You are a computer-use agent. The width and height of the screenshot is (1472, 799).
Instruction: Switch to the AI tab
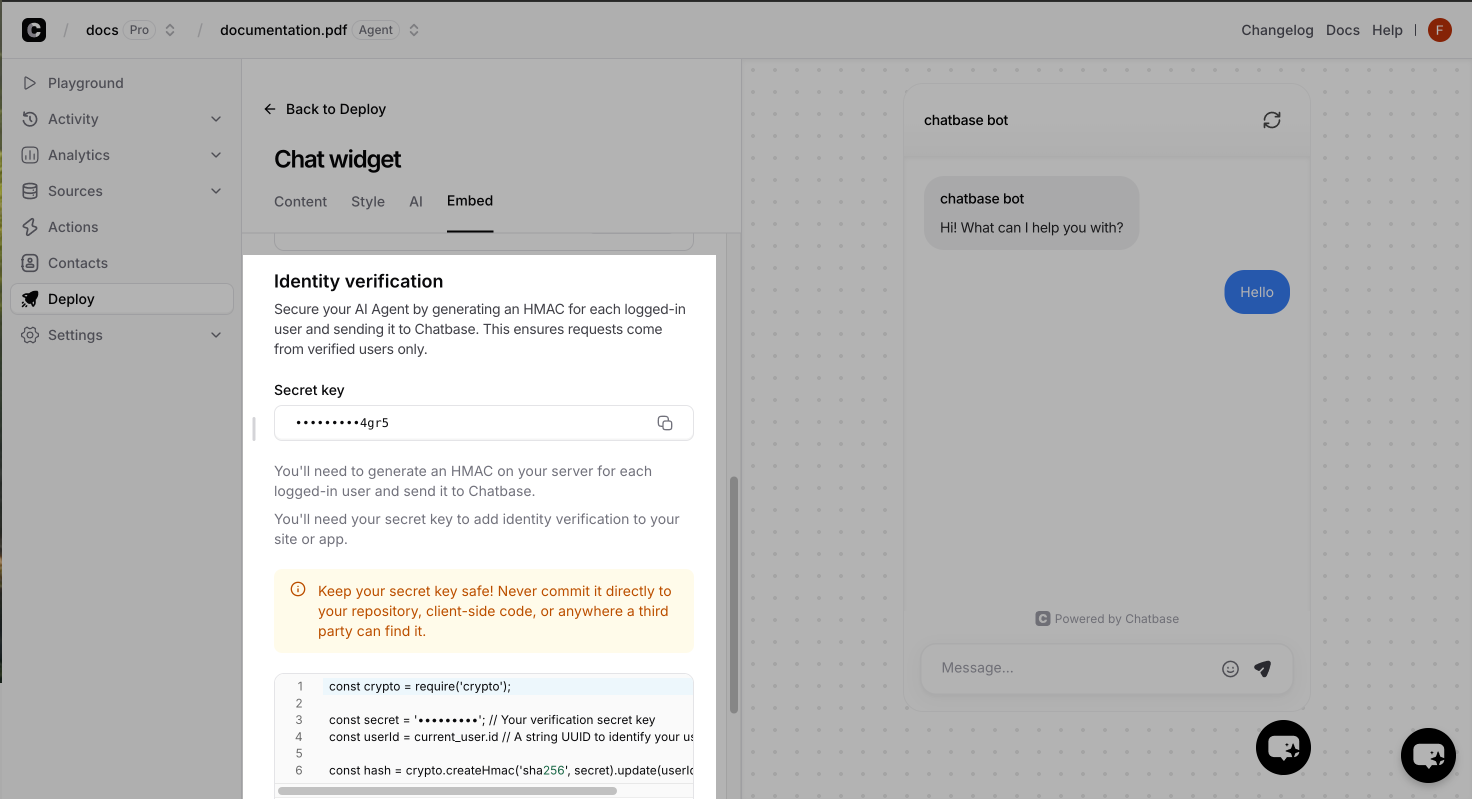click(x=416, y=201)
